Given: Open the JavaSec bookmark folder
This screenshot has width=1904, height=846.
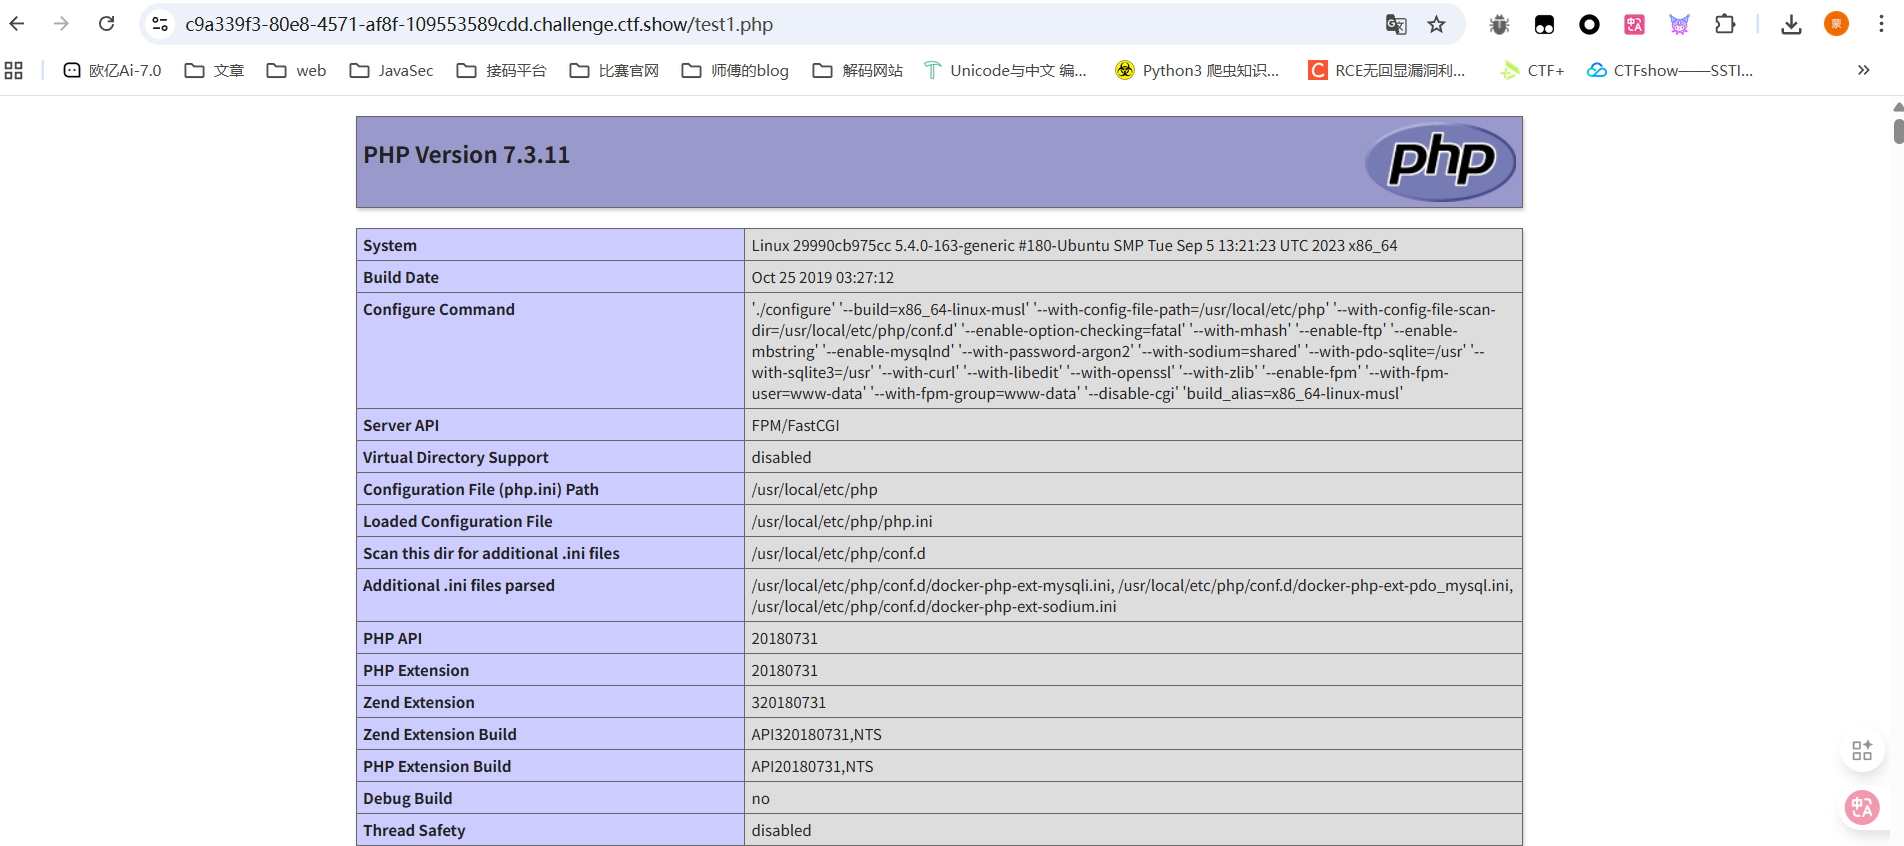Looking at the screenshot, I should (392, 70).
